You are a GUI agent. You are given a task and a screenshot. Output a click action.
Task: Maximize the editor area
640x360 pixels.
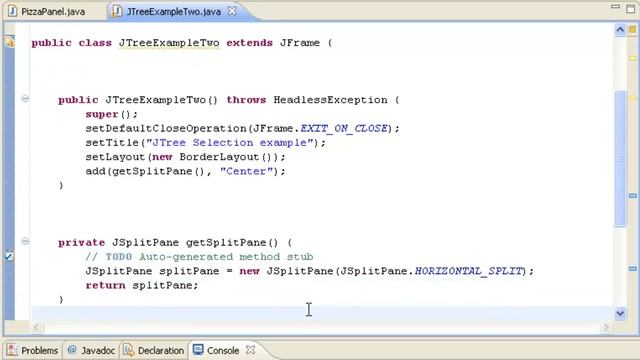[631, 9]
